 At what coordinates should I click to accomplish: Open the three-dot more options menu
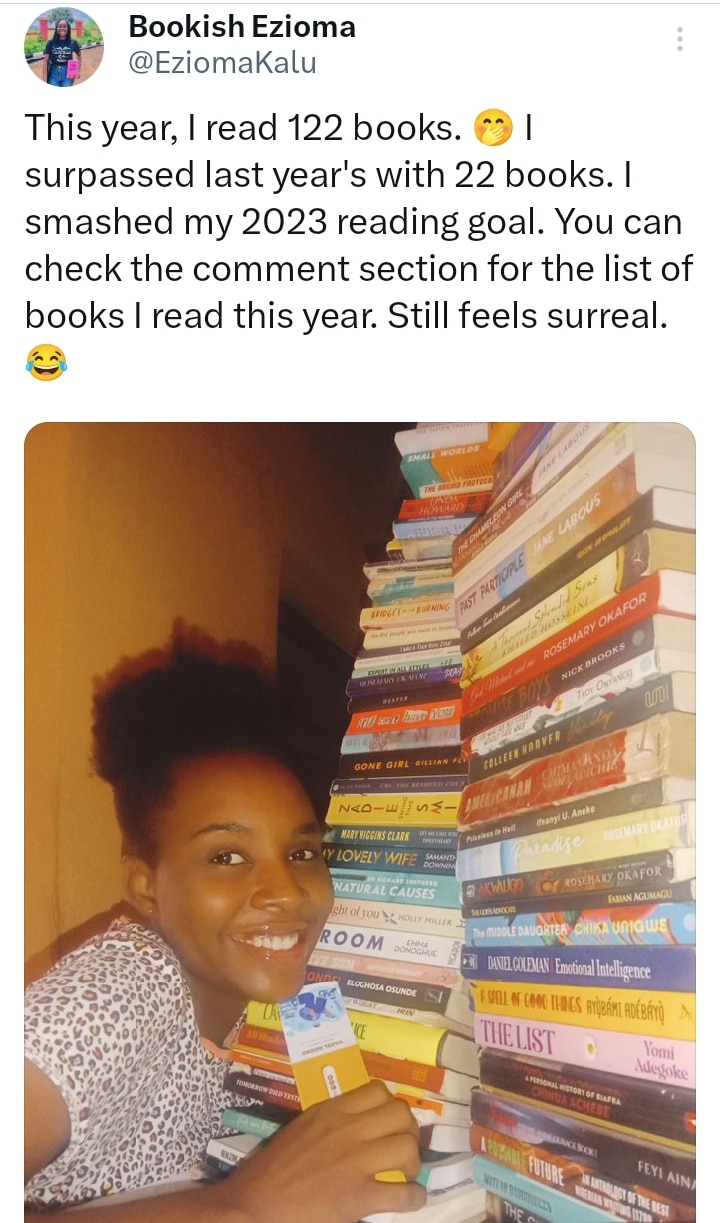click(x=680, y=39)
